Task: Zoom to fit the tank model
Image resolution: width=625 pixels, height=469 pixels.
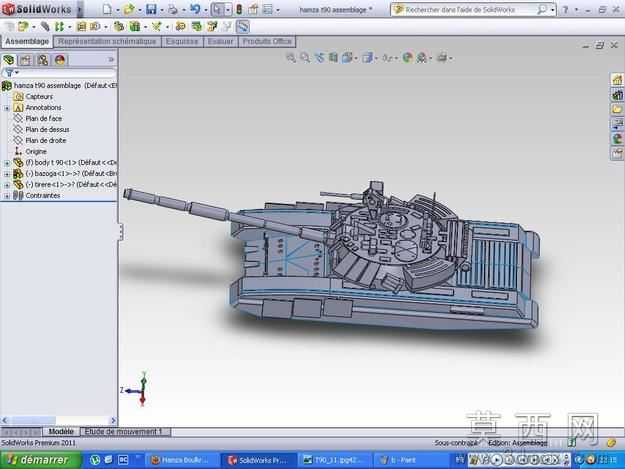Action: [291, 58]
